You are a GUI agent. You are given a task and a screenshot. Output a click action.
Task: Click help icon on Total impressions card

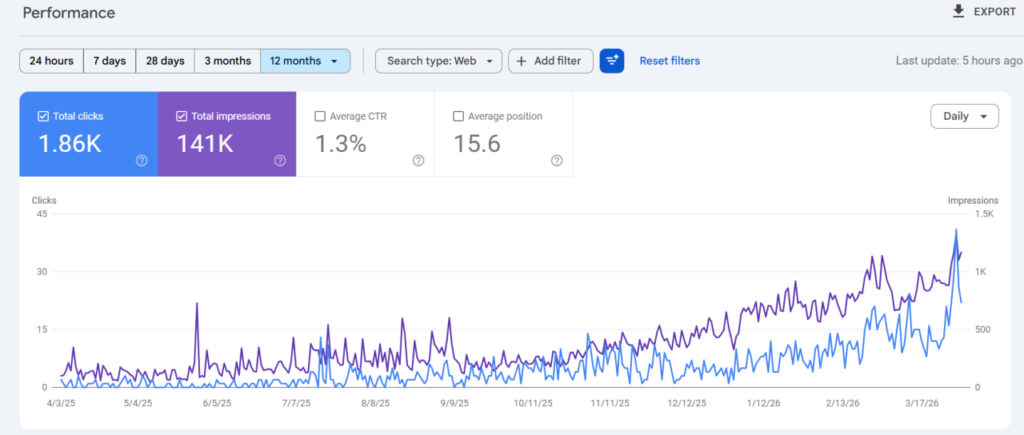280,161
